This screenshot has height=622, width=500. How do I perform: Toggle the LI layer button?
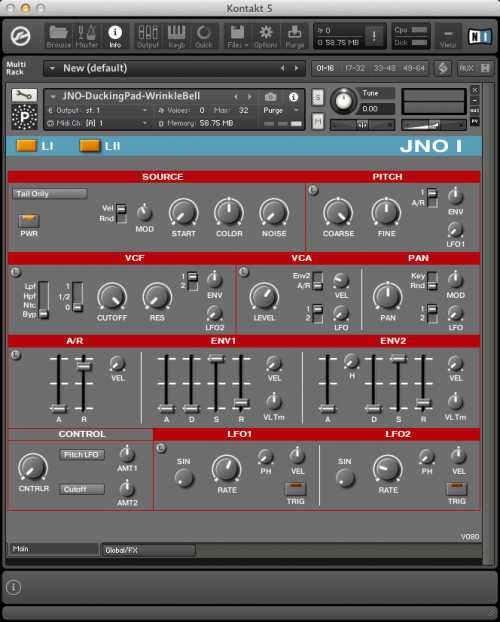(26, 146)
